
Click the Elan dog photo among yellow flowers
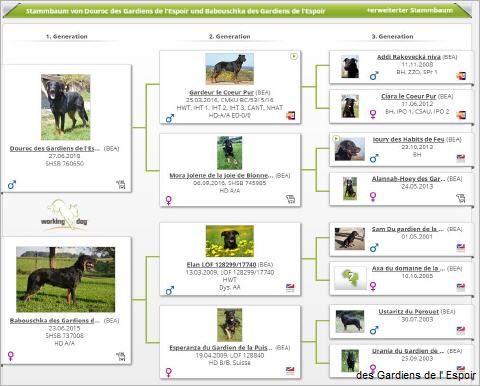click(230, 241)
